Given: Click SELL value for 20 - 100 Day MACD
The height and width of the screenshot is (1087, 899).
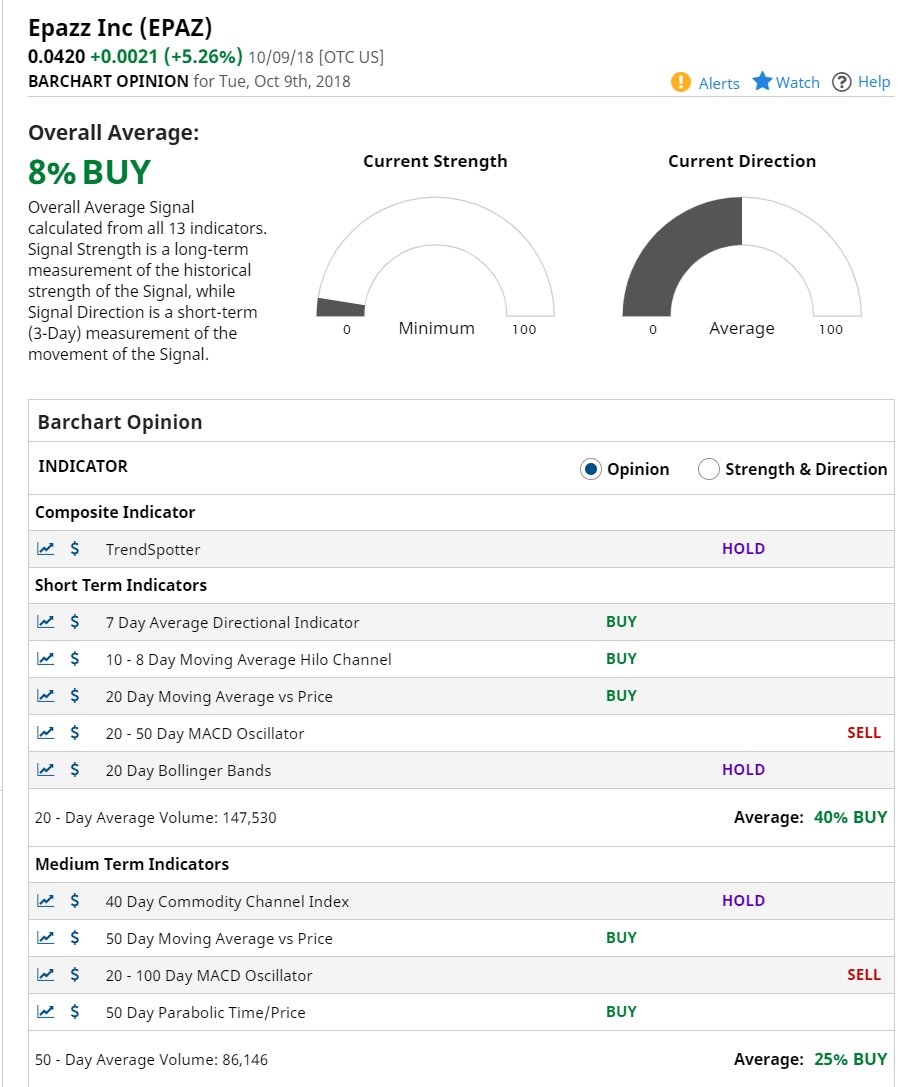Looking at the screenshot, I should (864, 975).
